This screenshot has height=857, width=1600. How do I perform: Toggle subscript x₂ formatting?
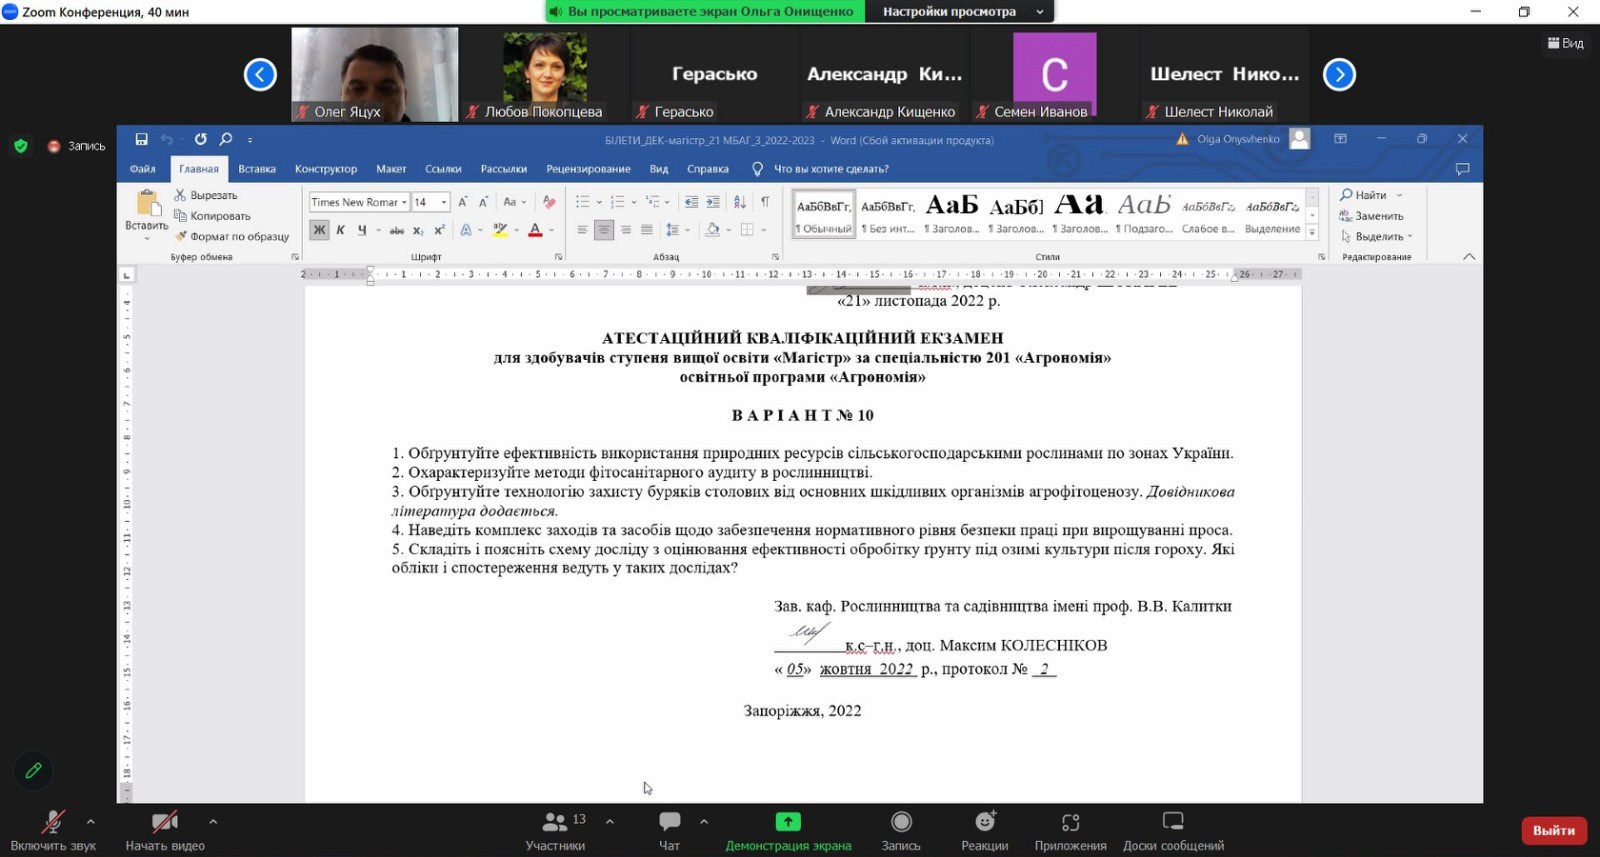[418, 230]
